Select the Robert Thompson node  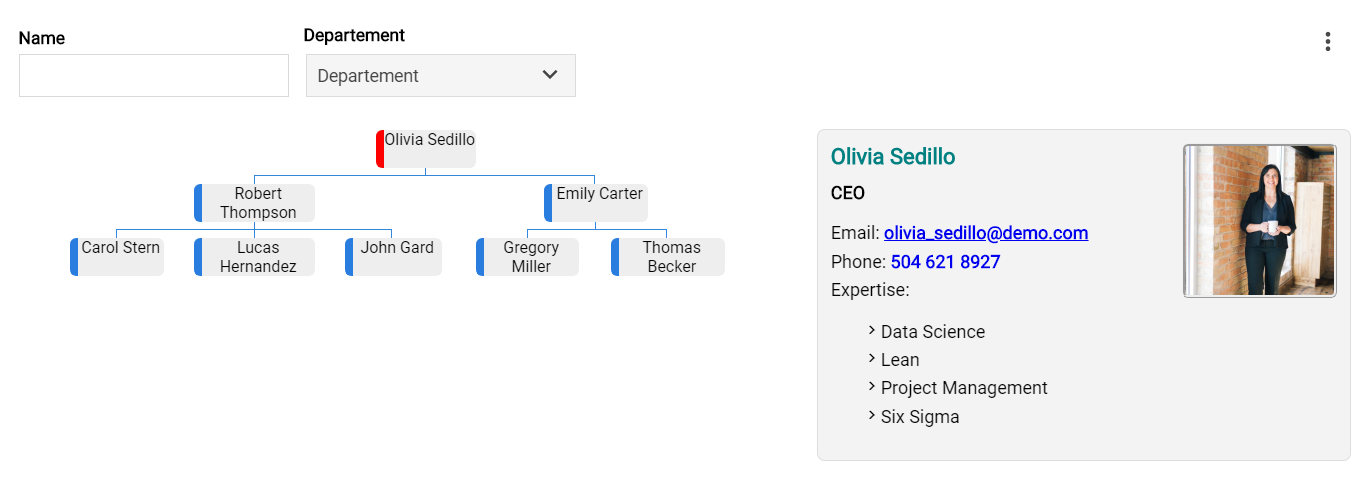258,202
